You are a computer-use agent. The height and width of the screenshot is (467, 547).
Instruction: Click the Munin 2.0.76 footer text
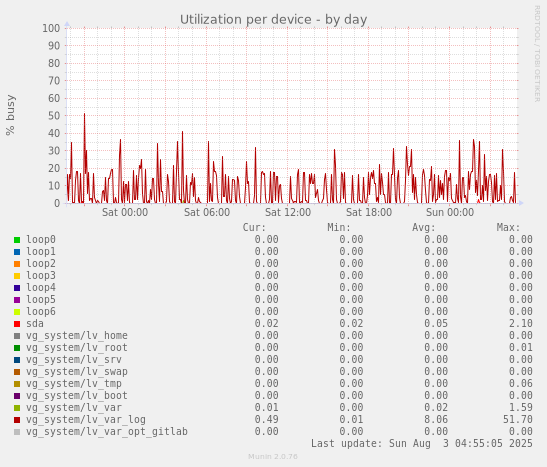click(x=273, y=457)
